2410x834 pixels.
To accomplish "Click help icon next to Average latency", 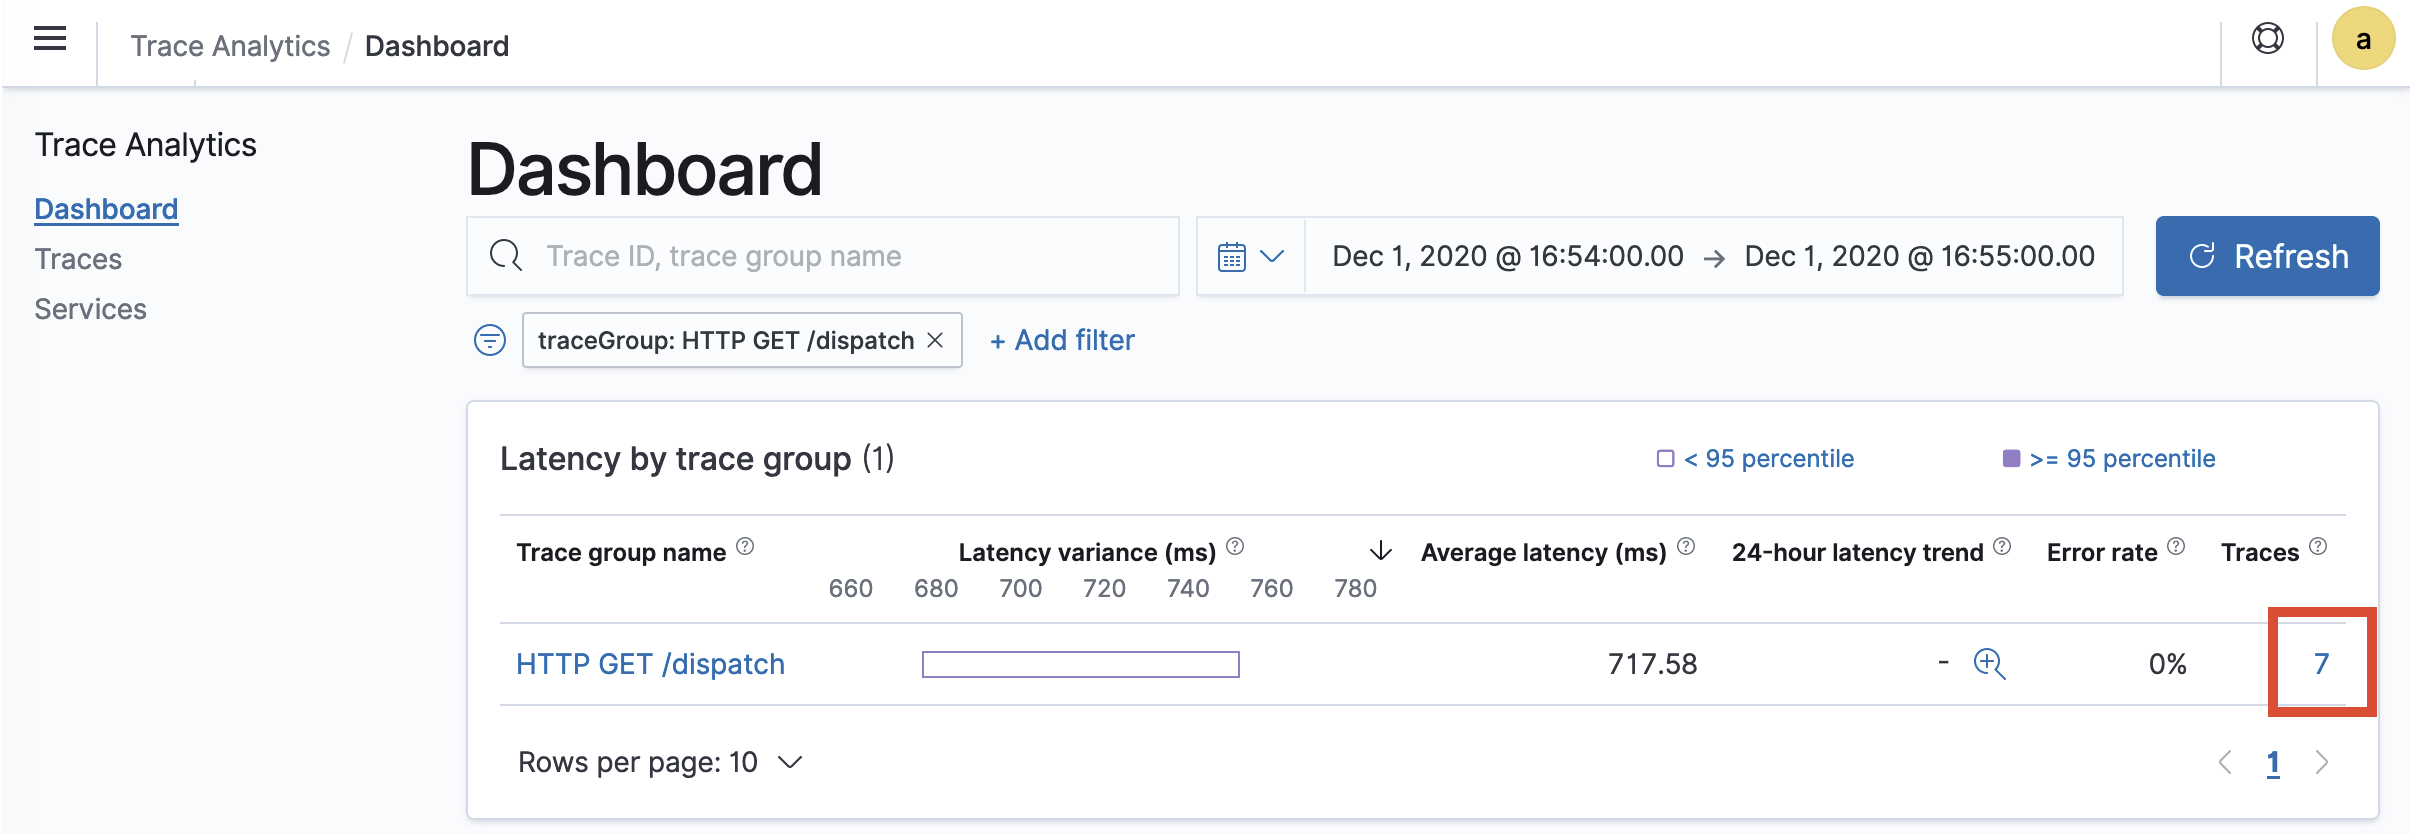I will pyautogui.click(x=1686, y=547).
